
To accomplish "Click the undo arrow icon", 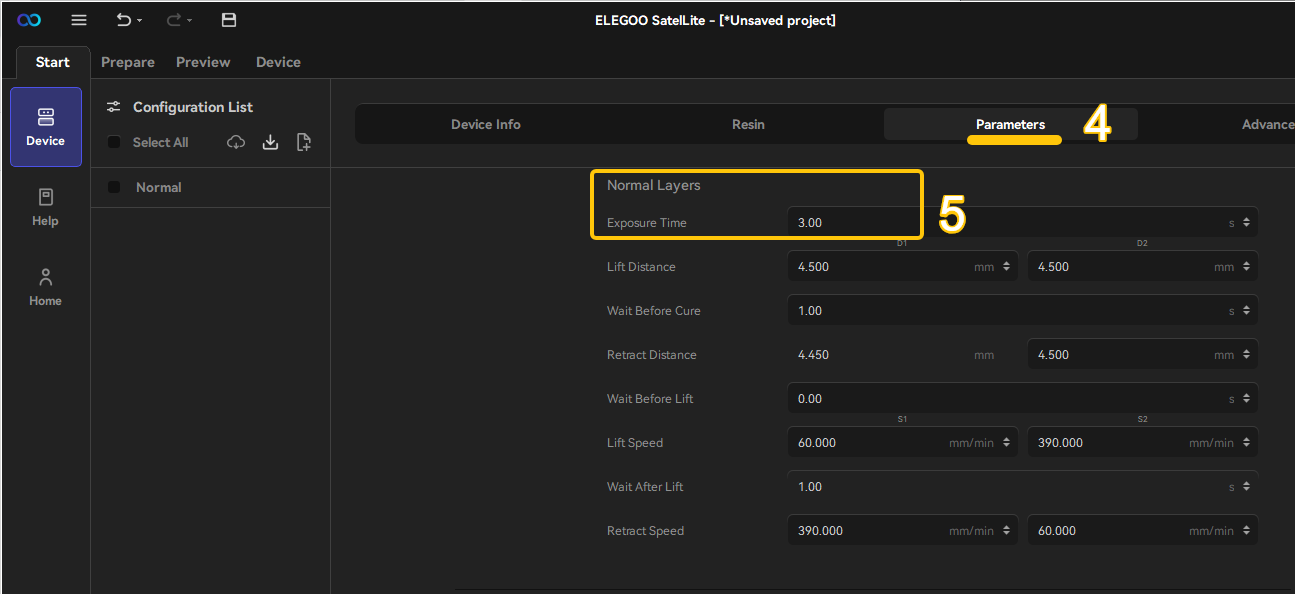I will pos(123,20).
